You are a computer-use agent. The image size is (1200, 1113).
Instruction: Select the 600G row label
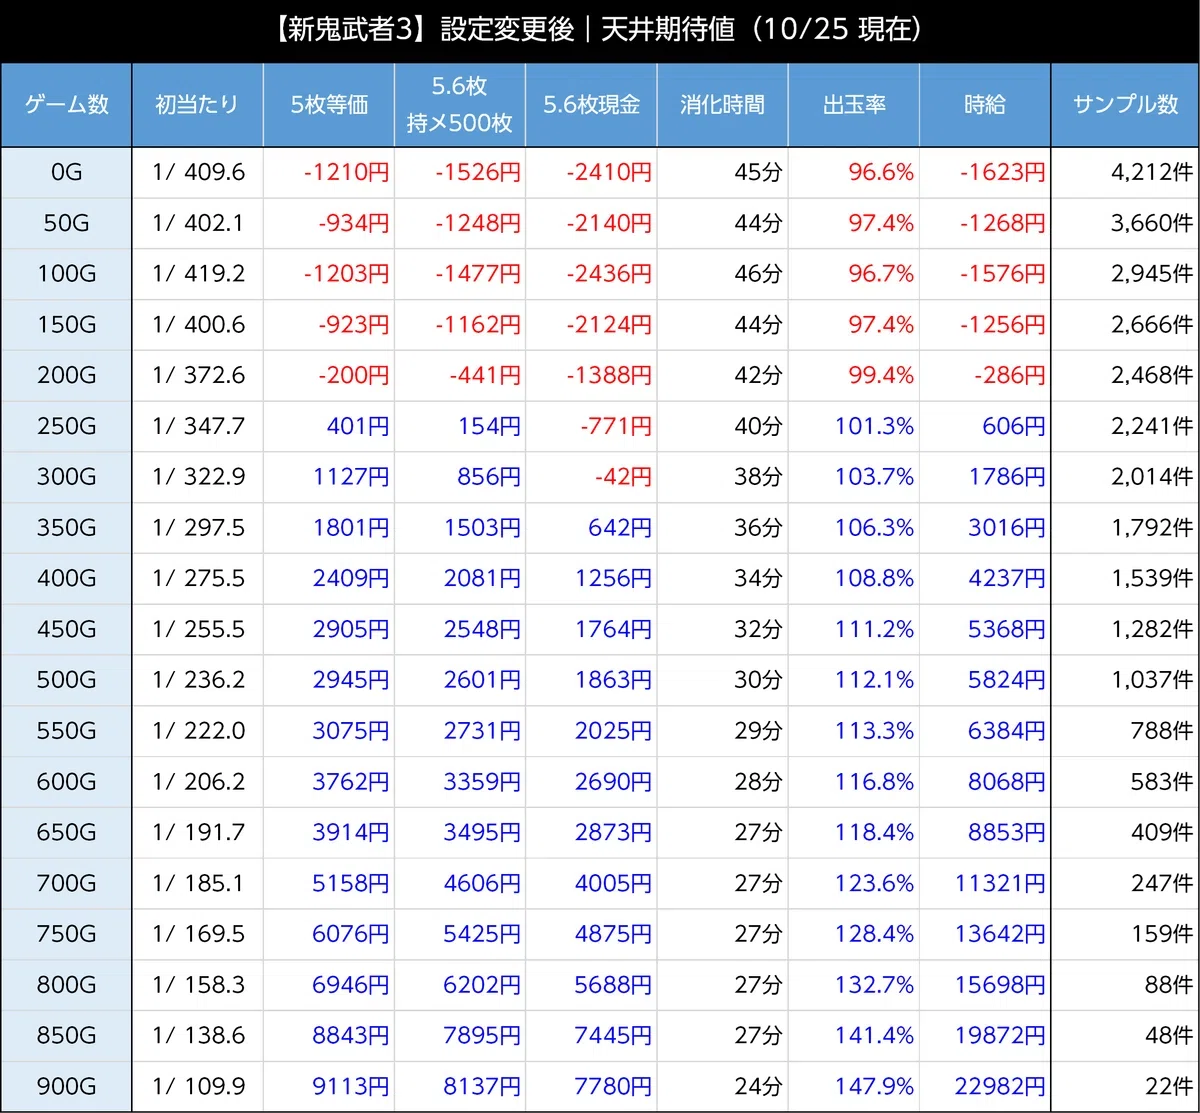pyautogui.click(x=66, y=782)
